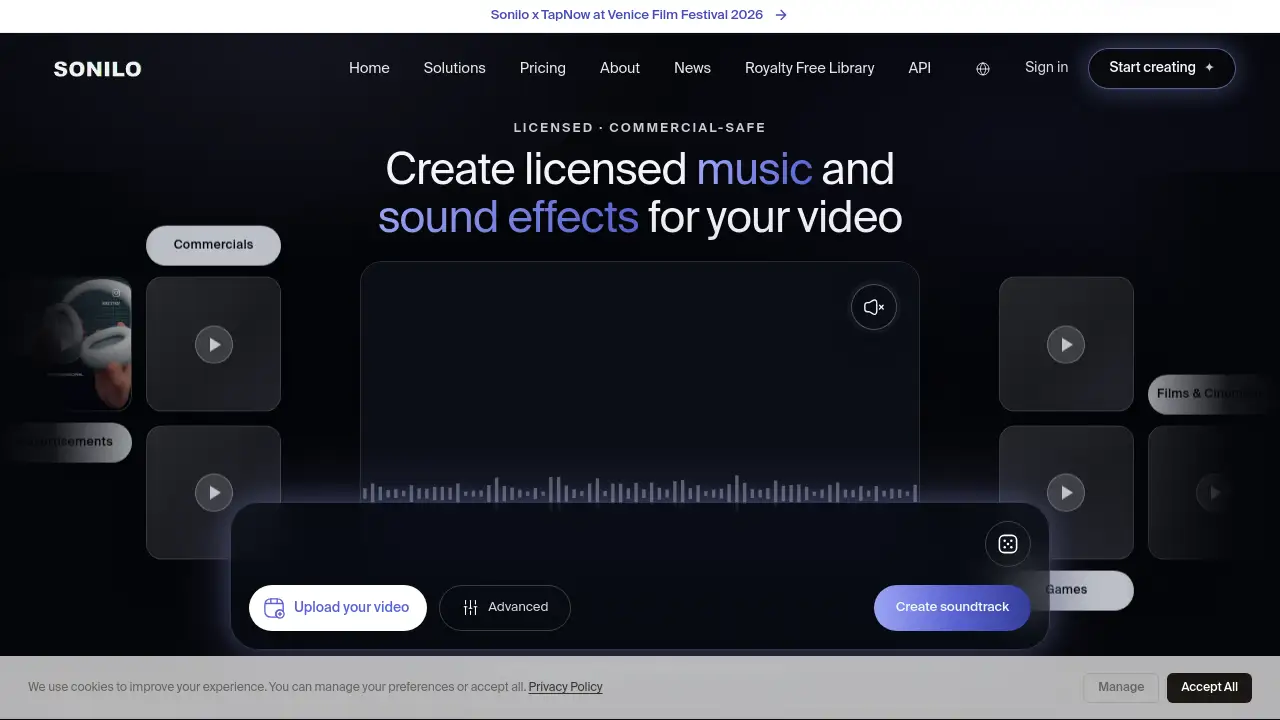Open the Privacy Policy link

point(566,687)
